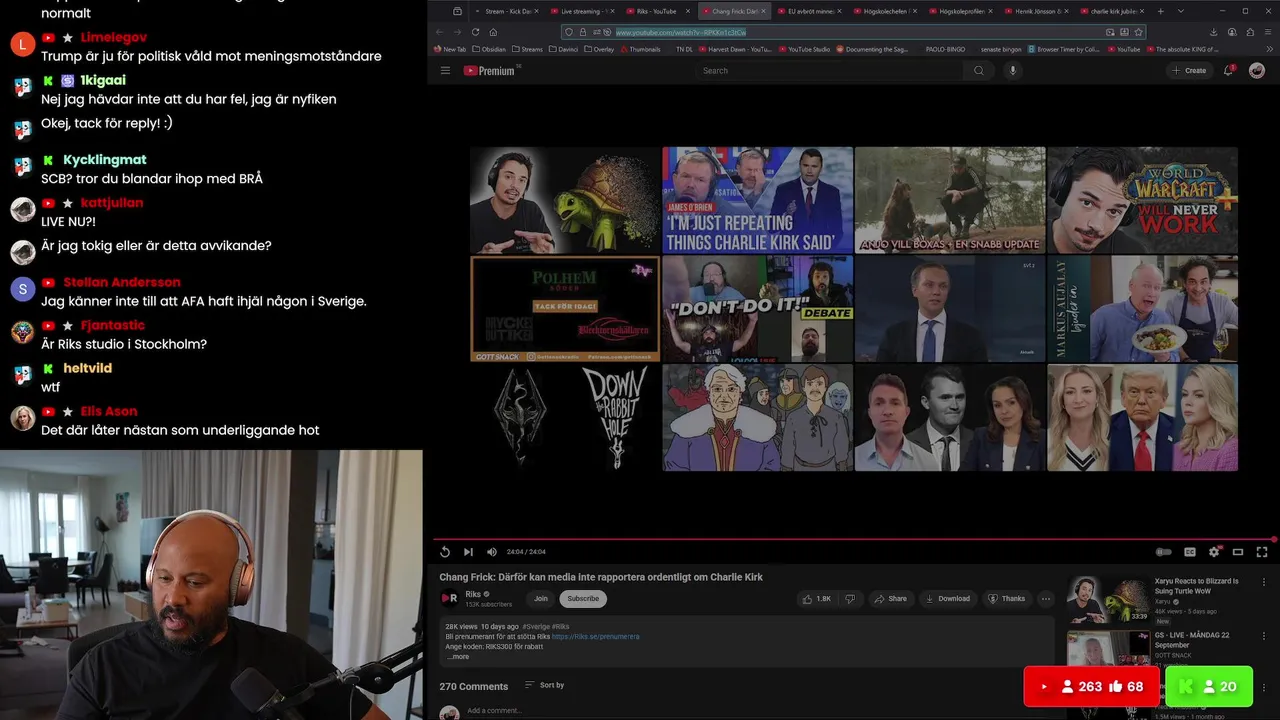The height and width of the screenshot is (720, 1280).
Task: Open World of Warcraft Will Never Work thumbnail
Action: coord(1142,200)
